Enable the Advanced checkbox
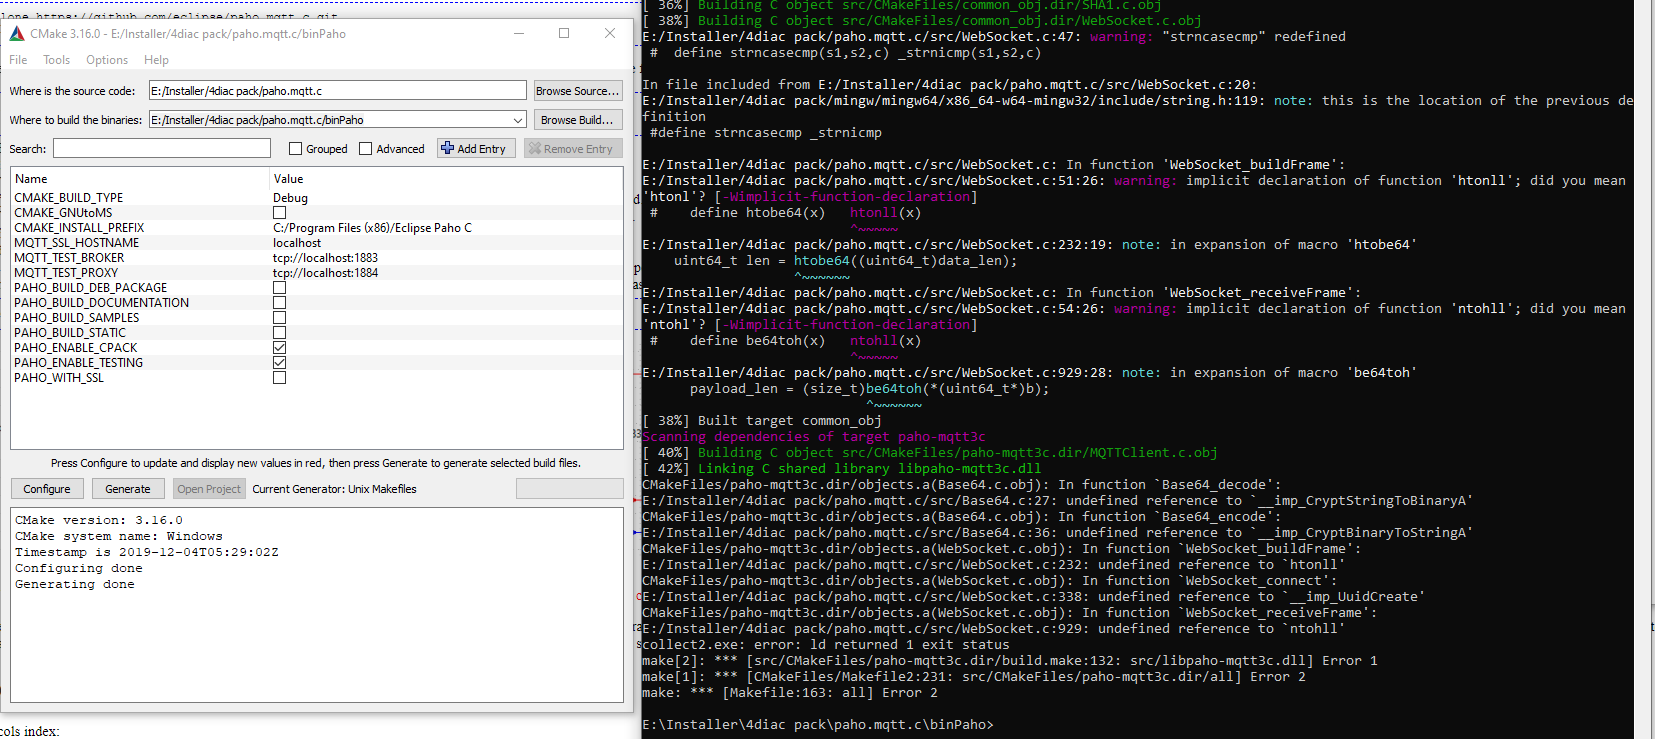This screenshot has height=739, width=1655. [x=365, y=149]
